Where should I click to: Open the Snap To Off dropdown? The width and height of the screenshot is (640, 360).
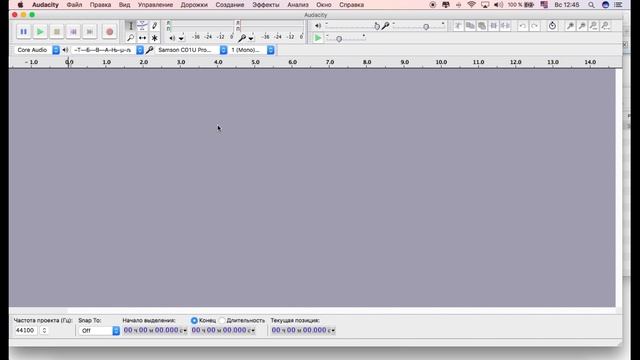99,331
